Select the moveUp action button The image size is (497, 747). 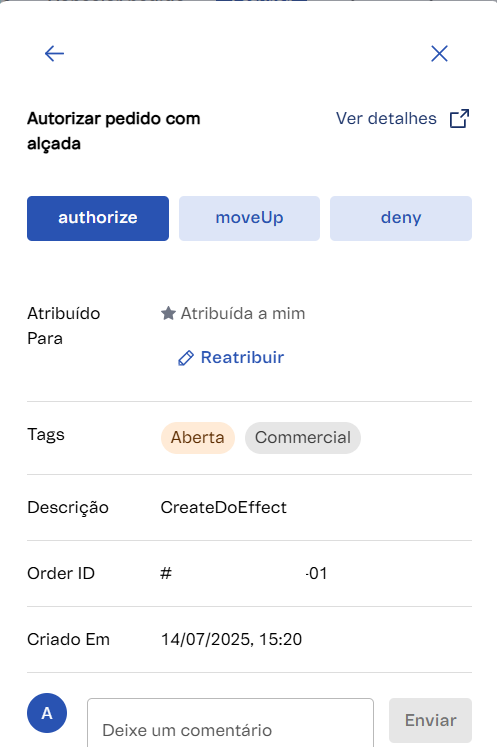[249, 218]
